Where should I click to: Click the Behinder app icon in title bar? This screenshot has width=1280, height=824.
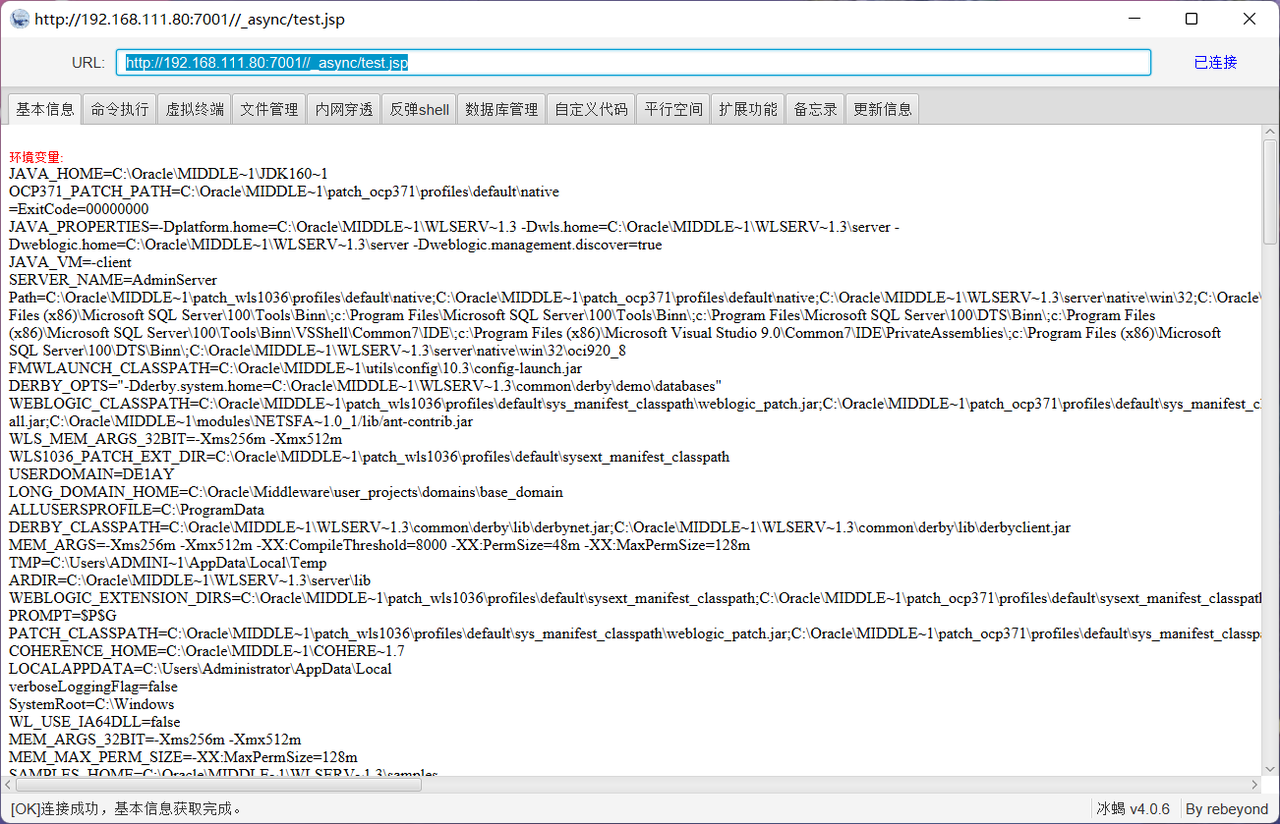[19, 19]
